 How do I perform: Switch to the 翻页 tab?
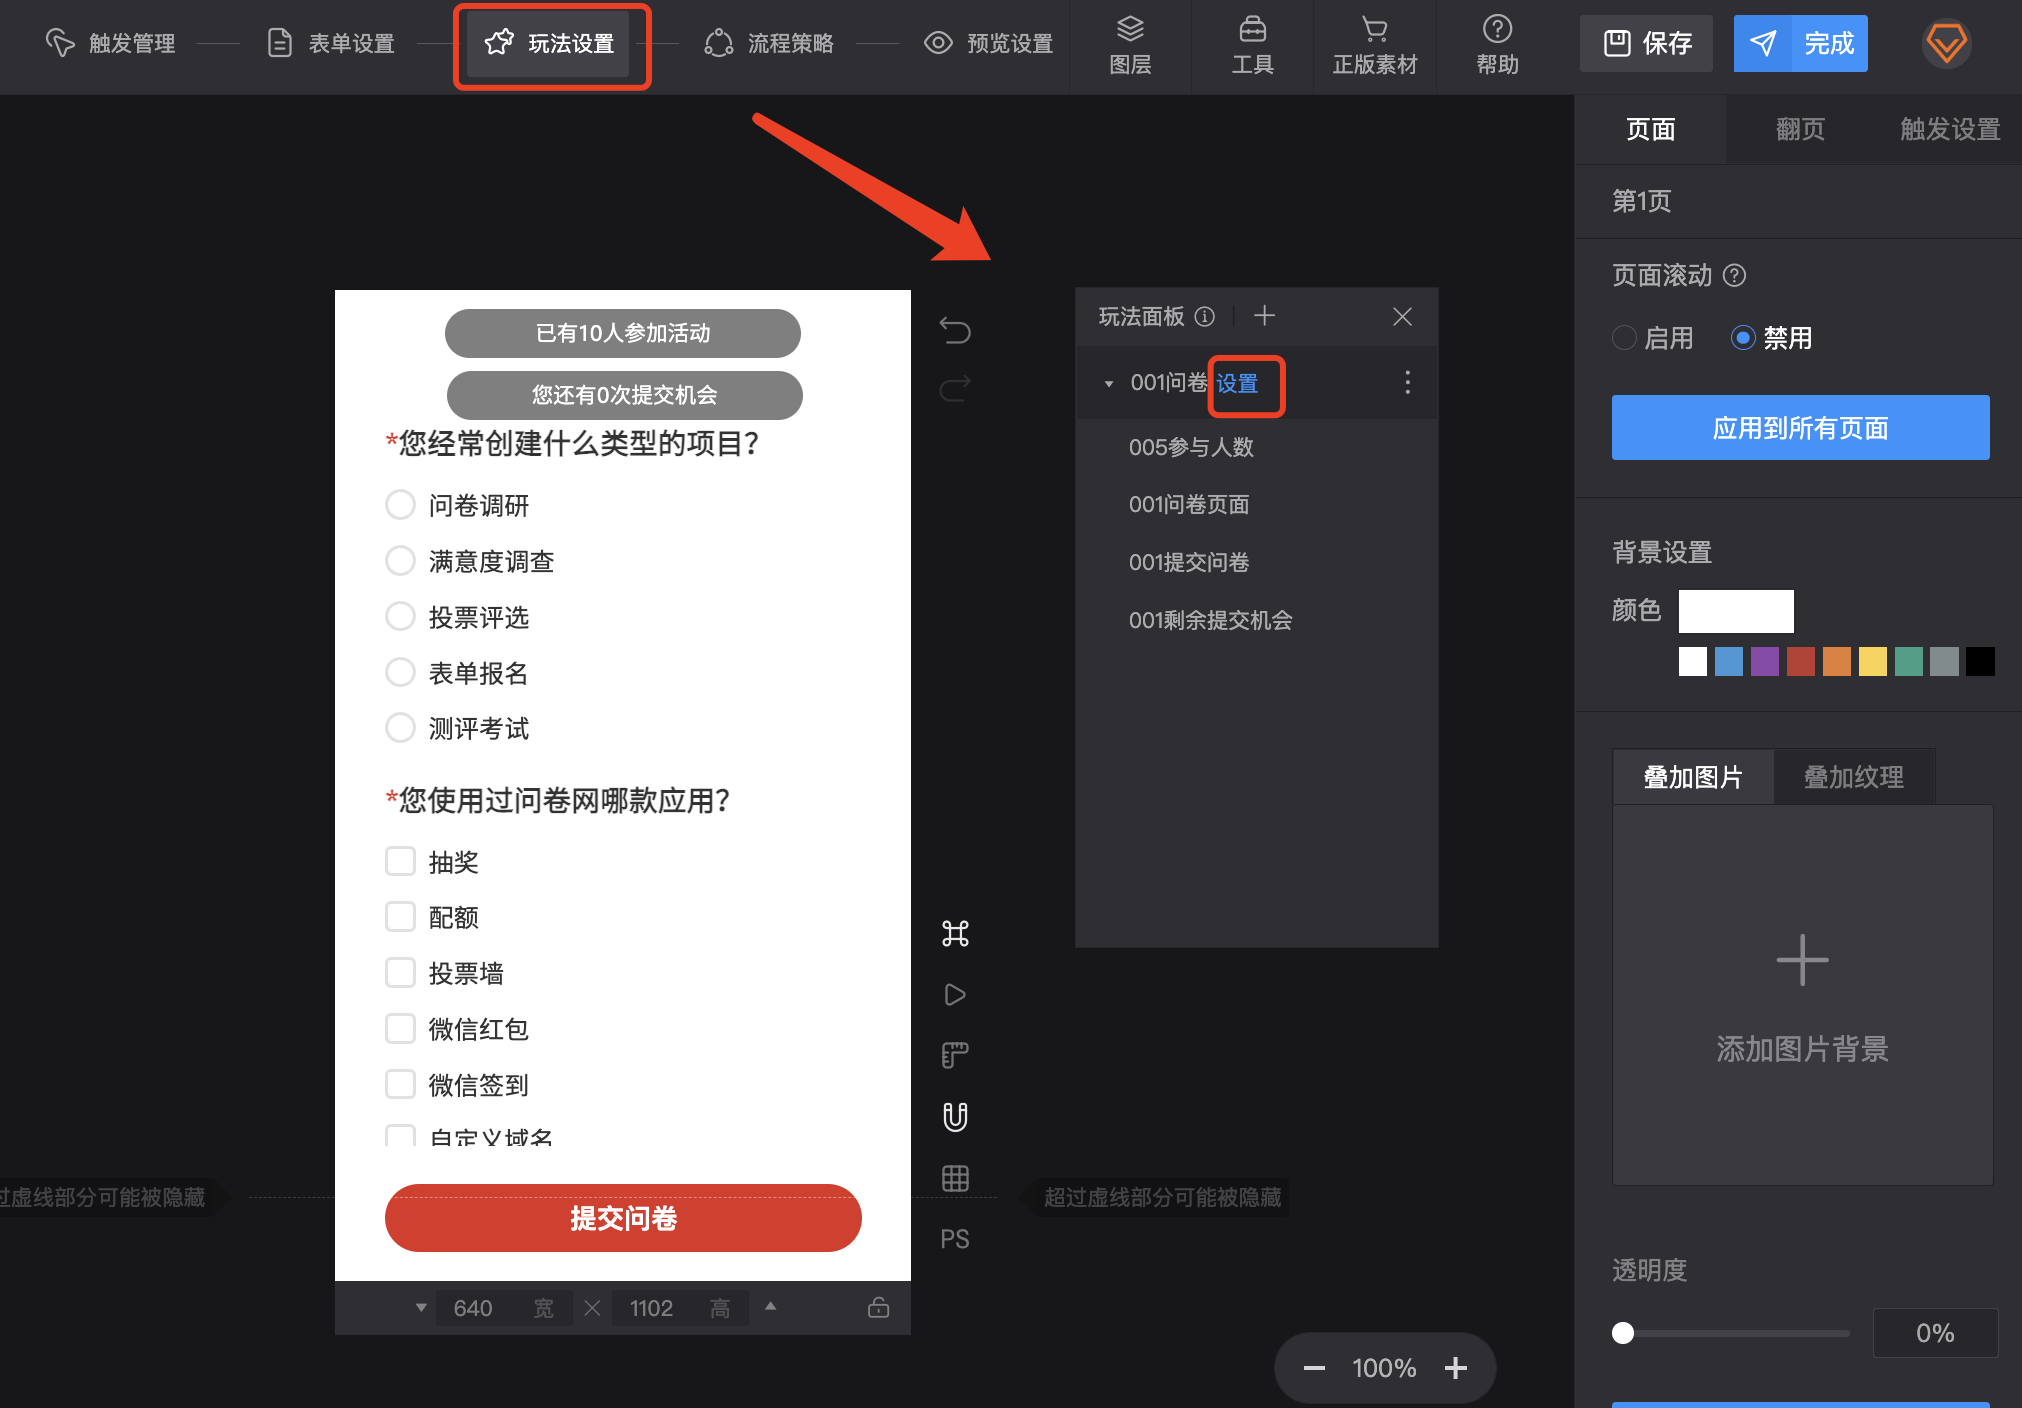tap(1800, 129)
